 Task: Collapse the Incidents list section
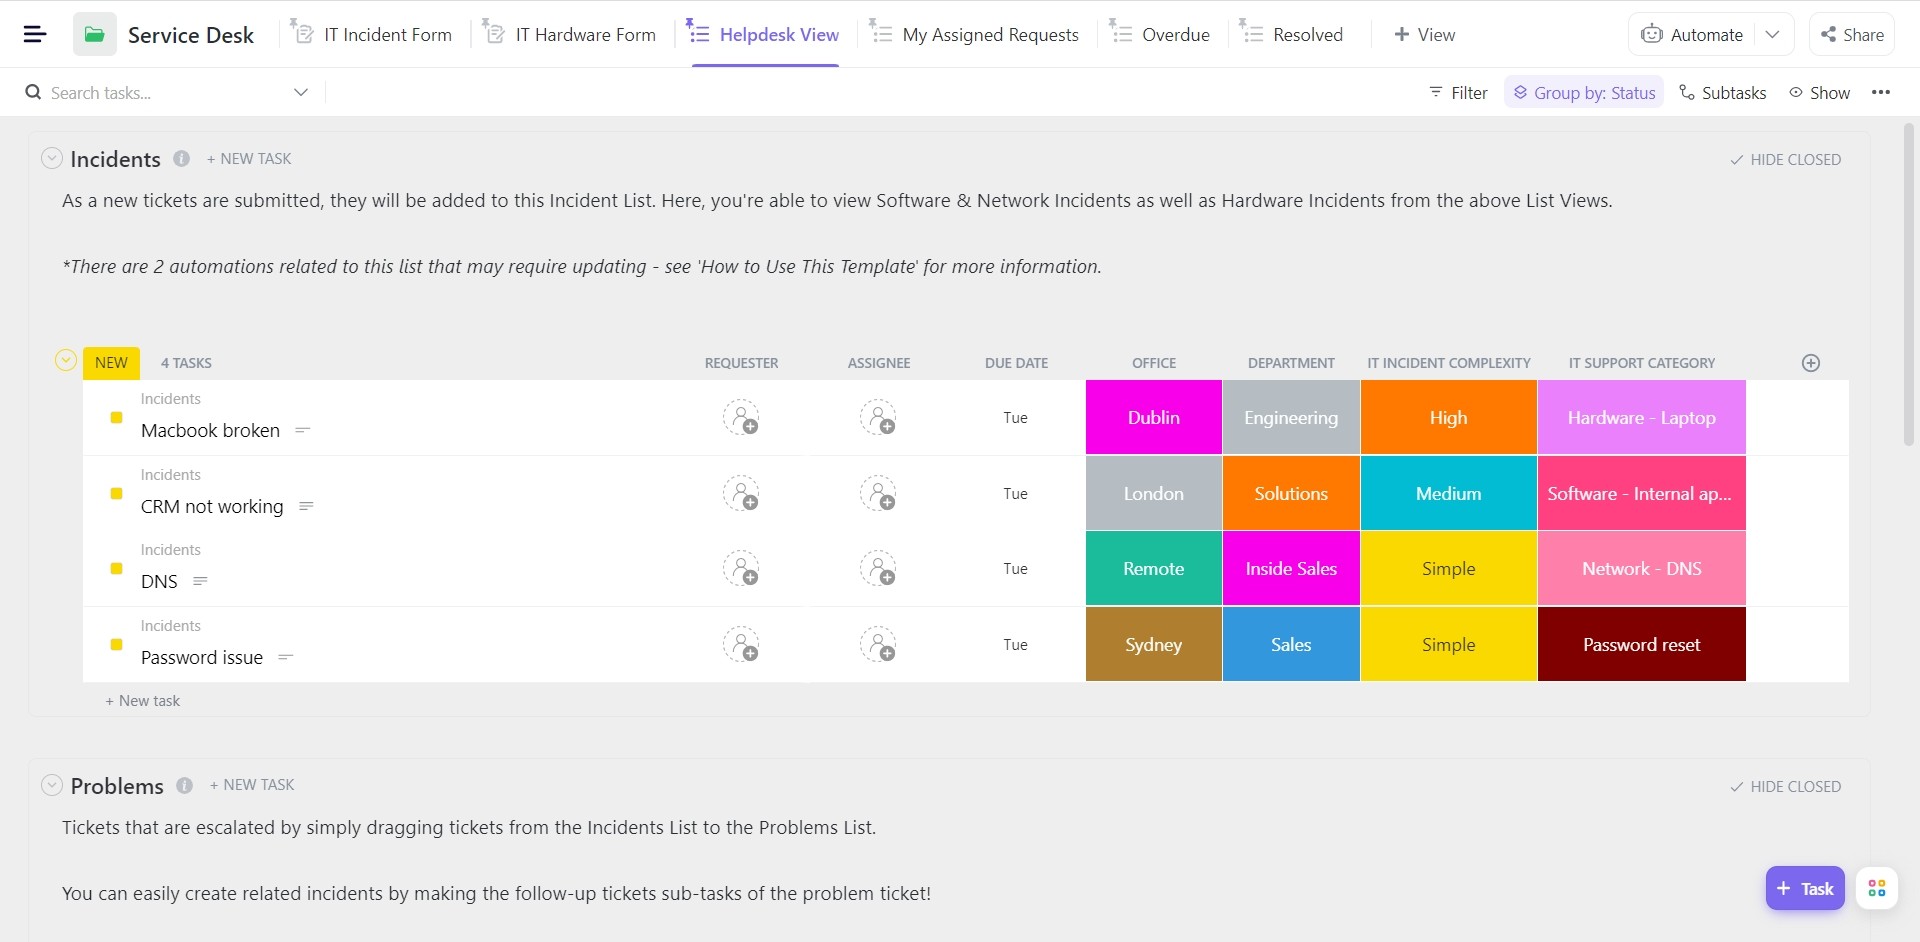52,159
